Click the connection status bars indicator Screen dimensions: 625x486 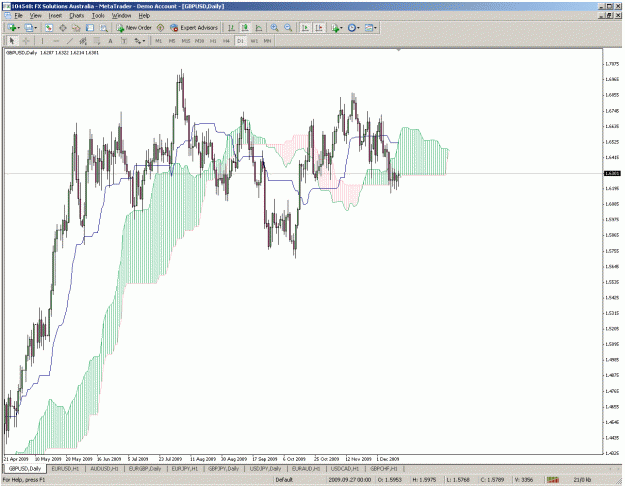pyautogui.click(x=552, y=480)
